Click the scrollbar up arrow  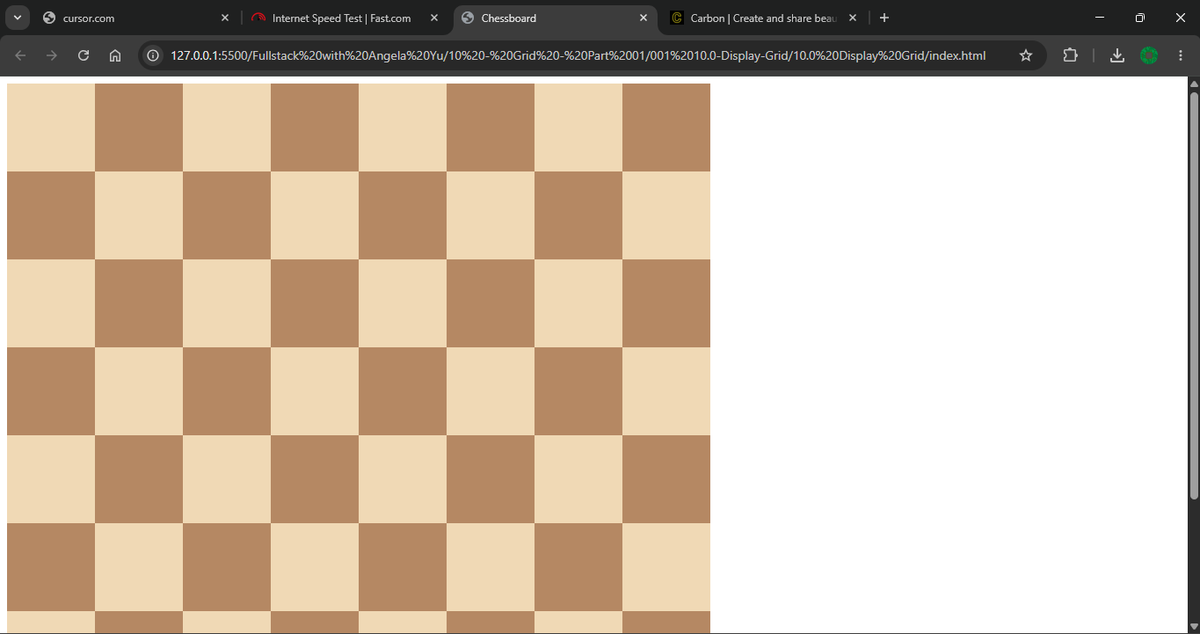[1192, 83]
